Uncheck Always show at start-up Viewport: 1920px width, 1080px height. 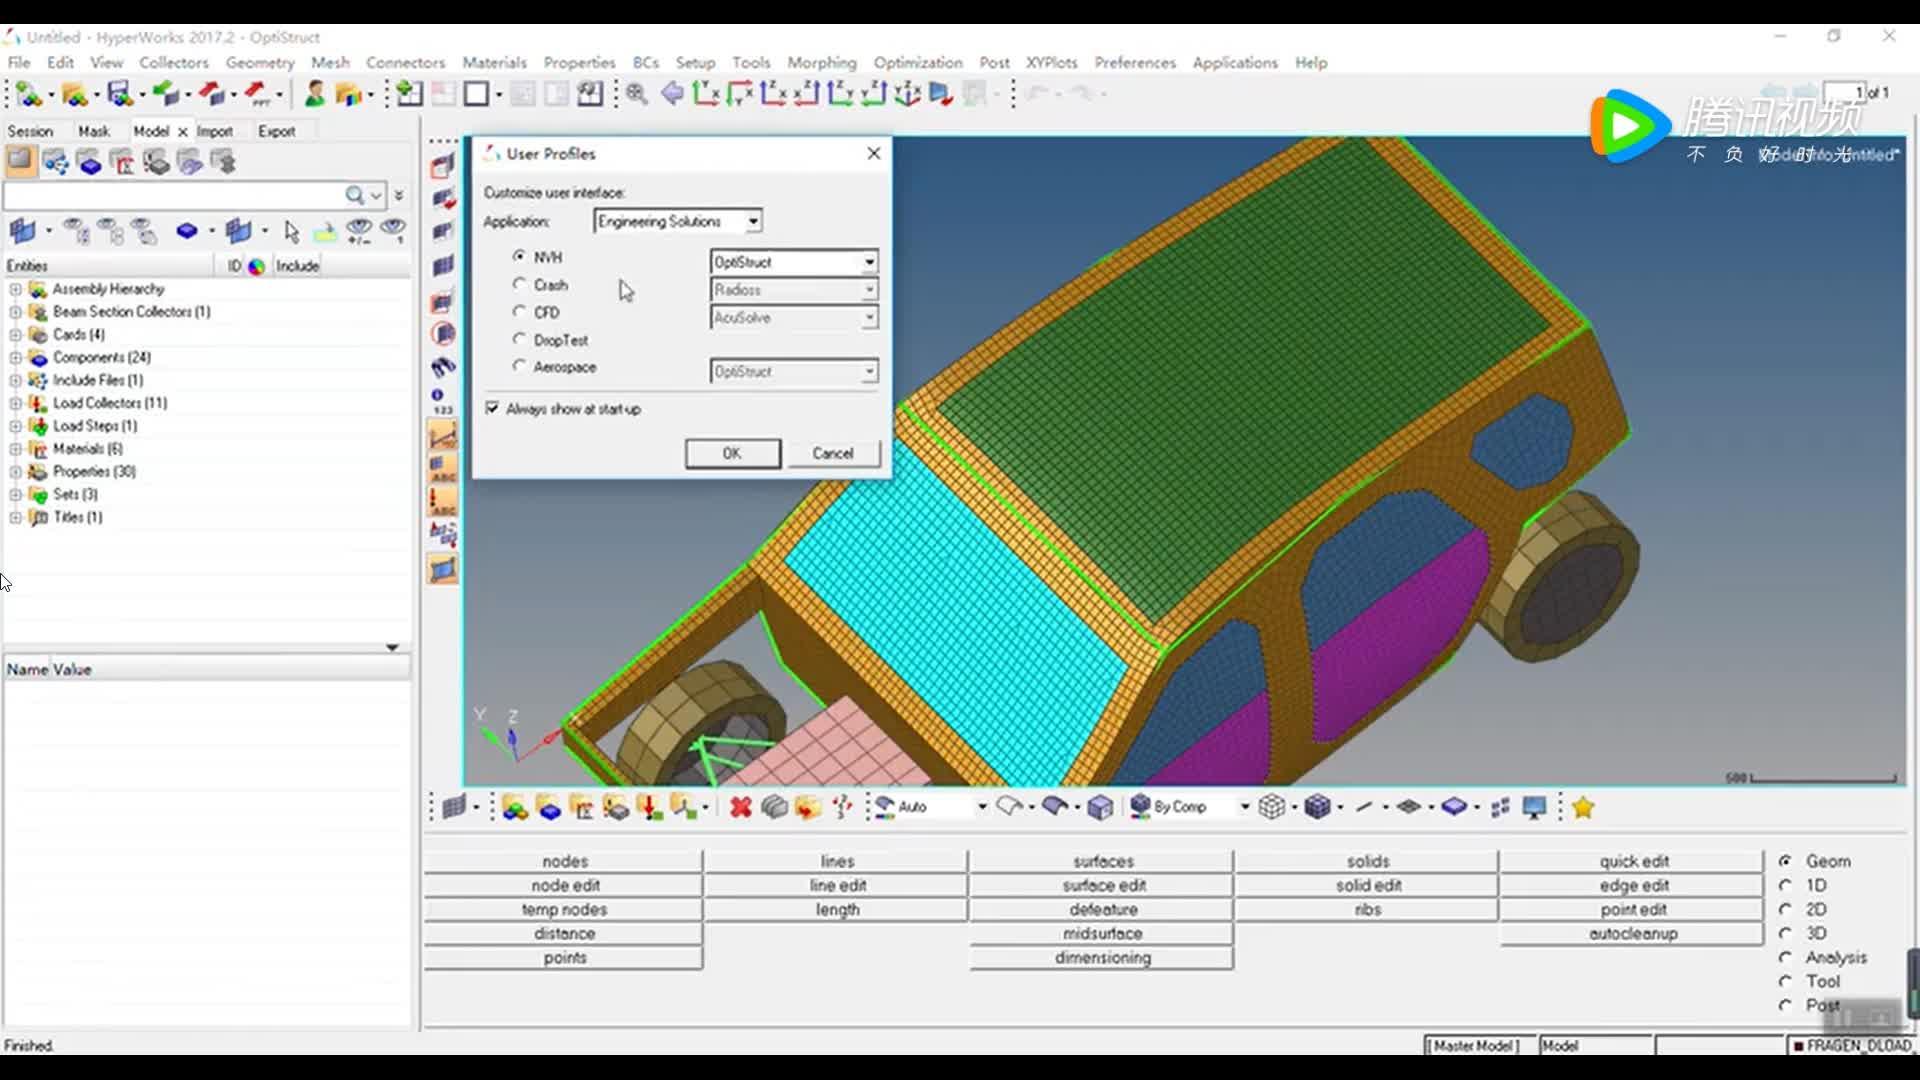(x=492, y=408)
